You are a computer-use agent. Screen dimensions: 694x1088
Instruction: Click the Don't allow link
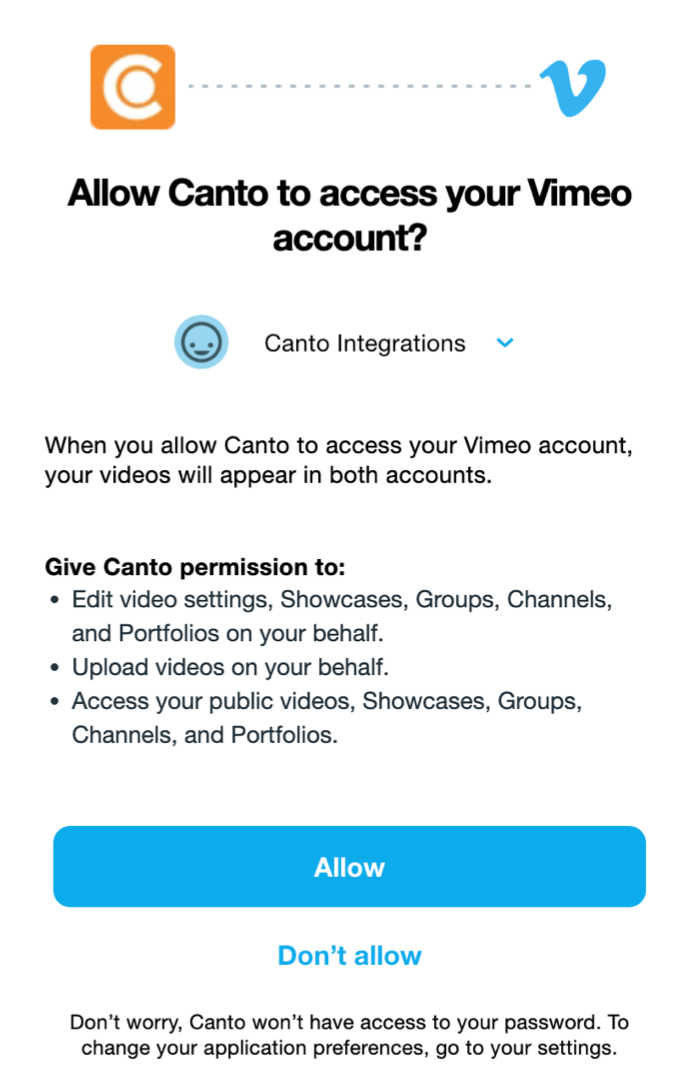pos(348,955)
